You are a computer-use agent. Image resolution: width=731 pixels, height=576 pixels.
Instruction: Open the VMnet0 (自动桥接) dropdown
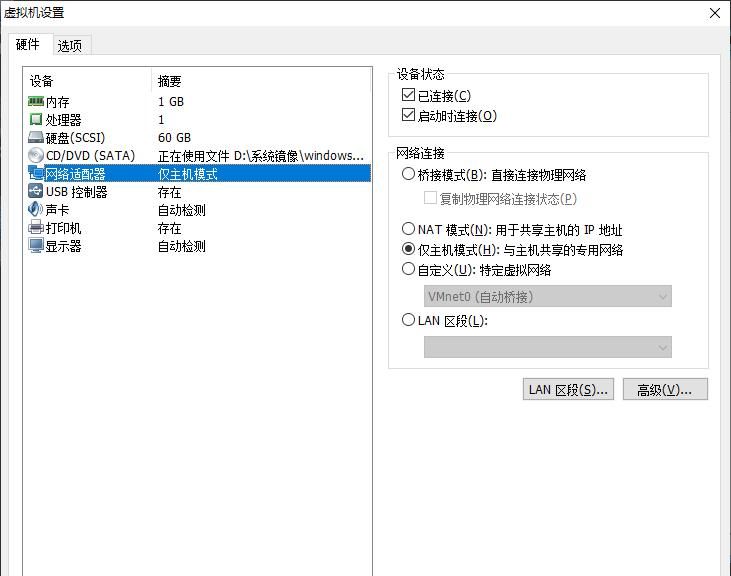click(548, 296)
